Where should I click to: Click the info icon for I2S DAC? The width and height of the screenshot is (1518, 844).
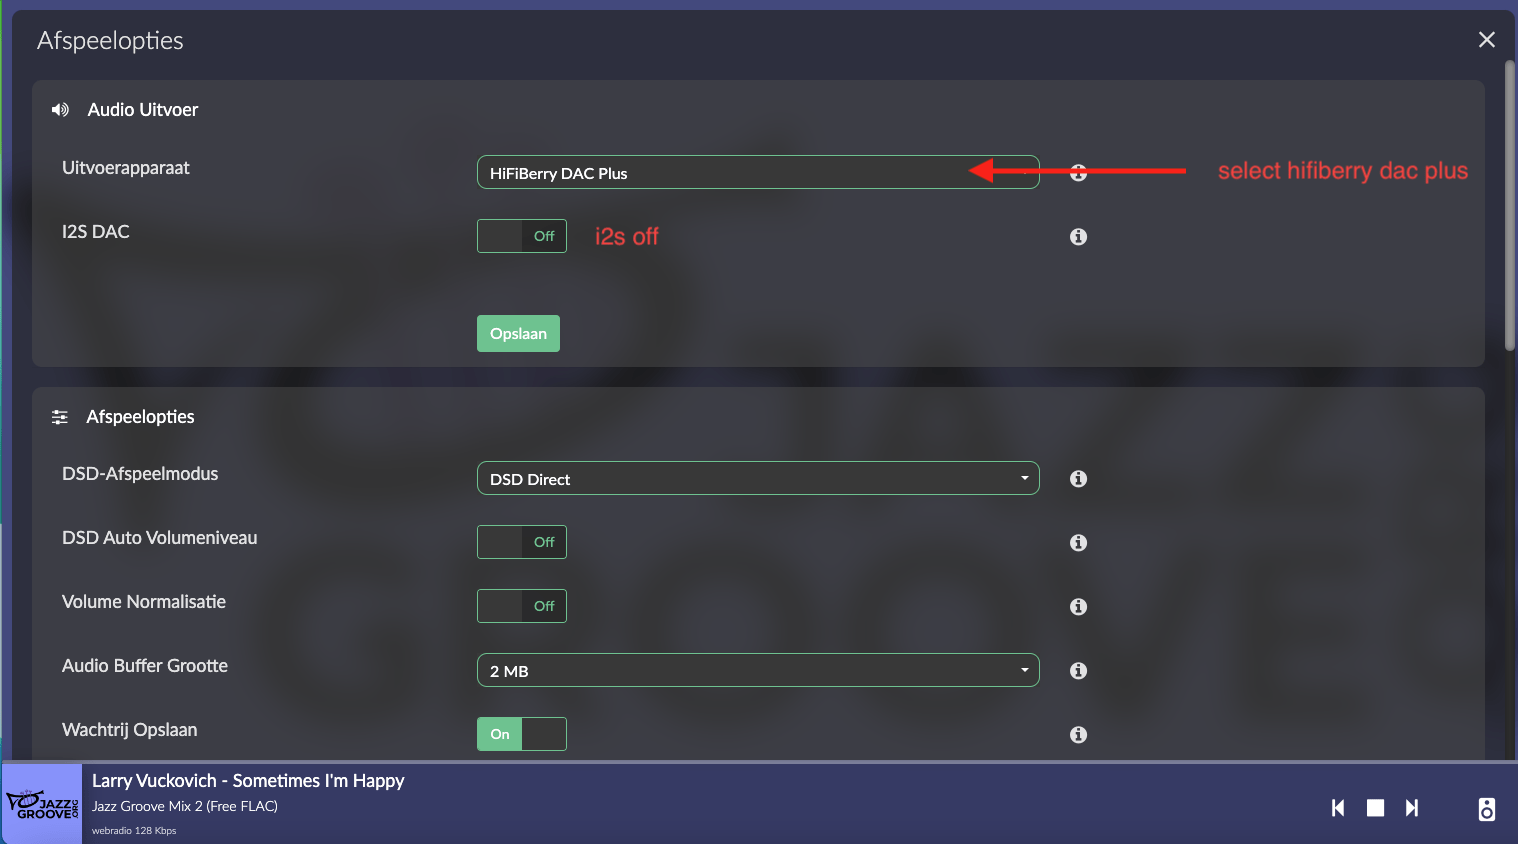point(1078,237)
